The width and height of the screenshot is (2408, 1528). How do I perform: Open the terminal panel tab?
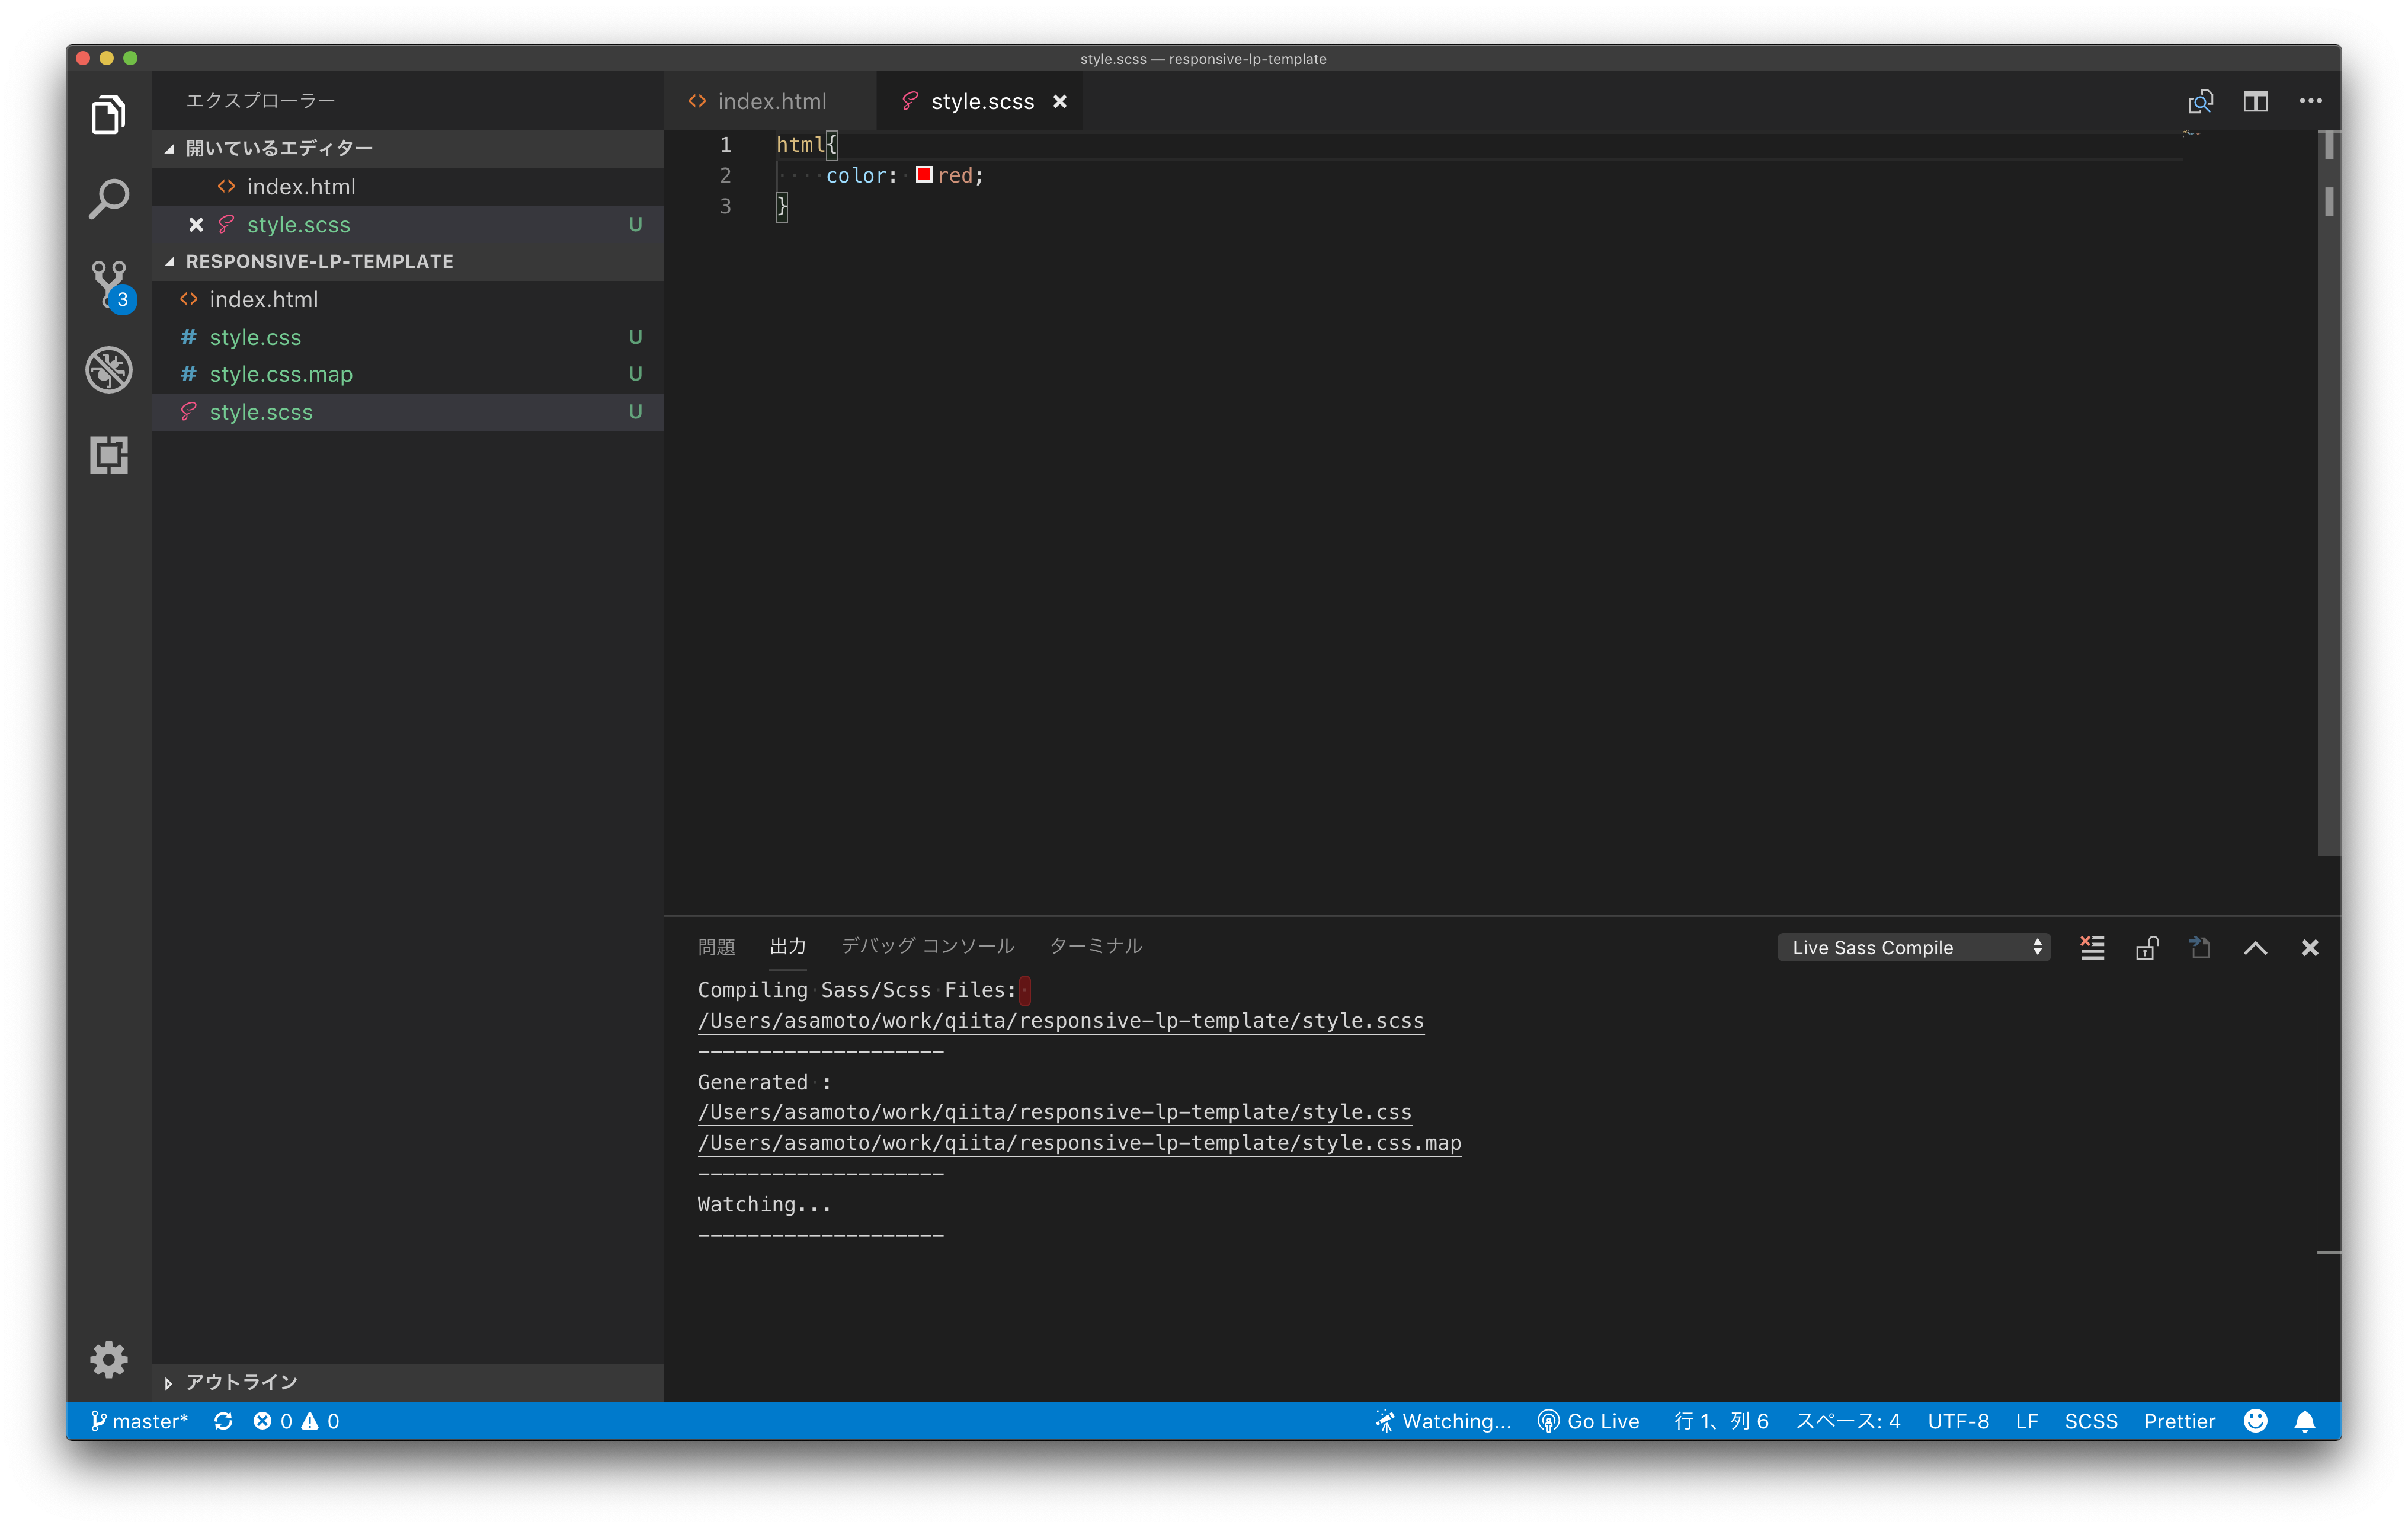pyautogui.click(x=1095, y=946)
